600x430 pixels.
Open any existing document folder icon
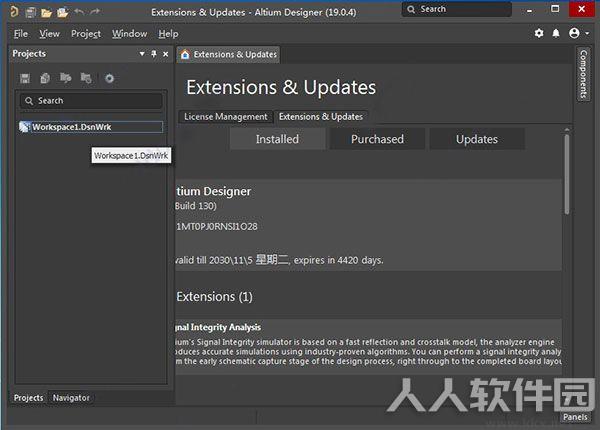(x=46, y=13)
